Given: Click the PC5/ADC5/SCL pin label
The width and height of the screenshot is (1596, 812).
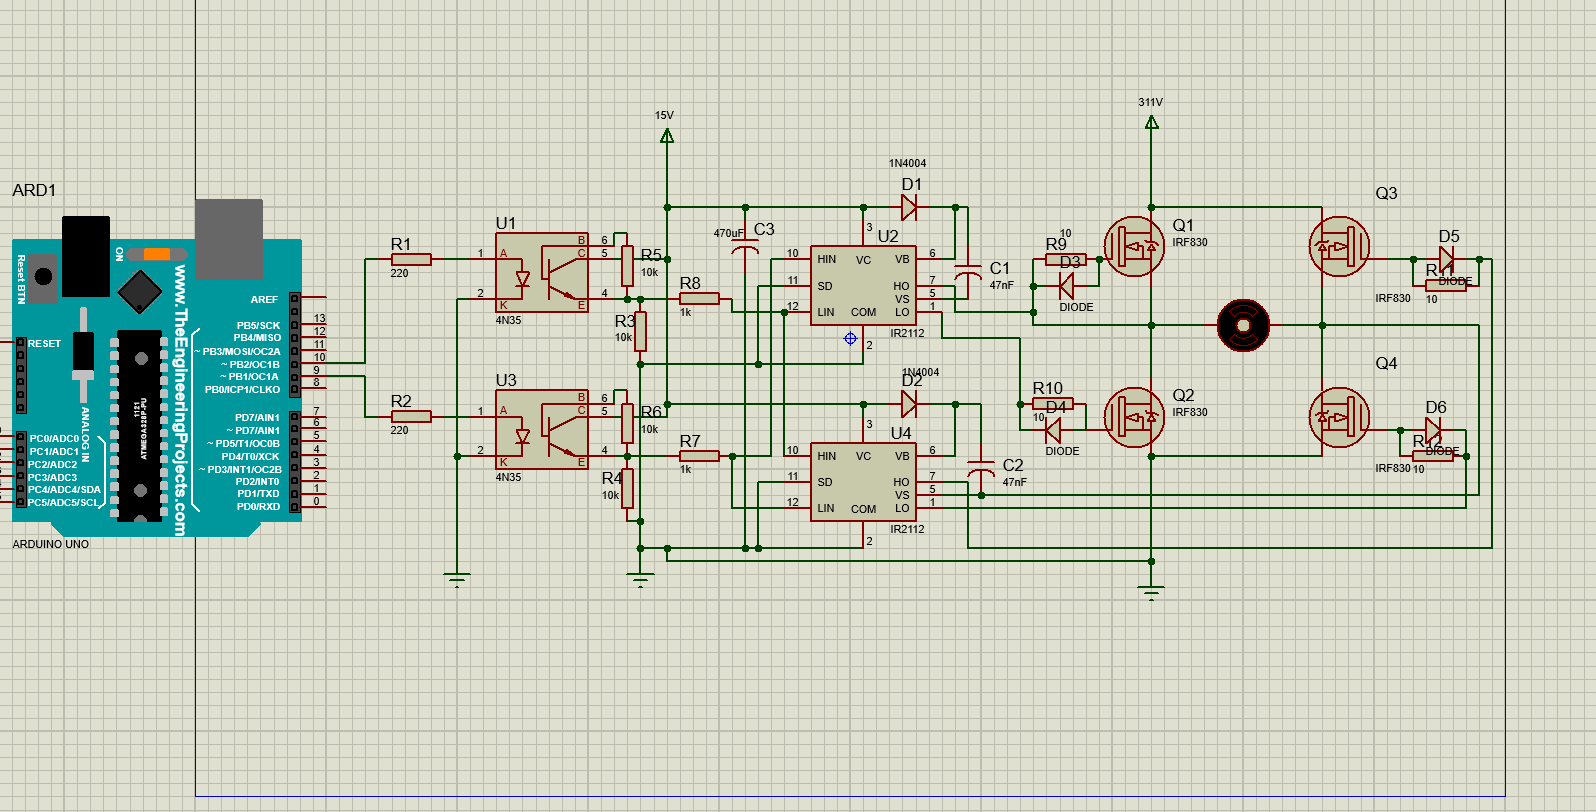Looking at the screenshot, I should (x=64, y=502).
